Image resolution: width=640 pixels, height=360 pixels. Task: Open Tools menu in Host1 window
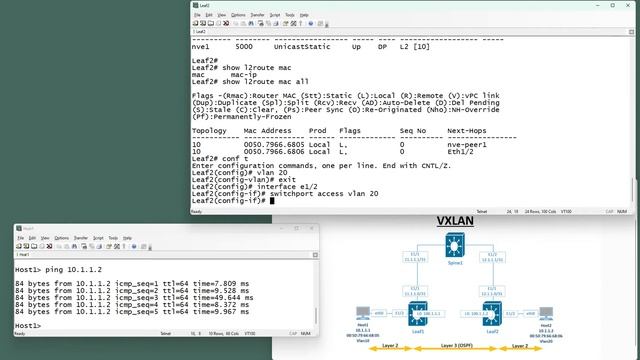pos(113,238)
